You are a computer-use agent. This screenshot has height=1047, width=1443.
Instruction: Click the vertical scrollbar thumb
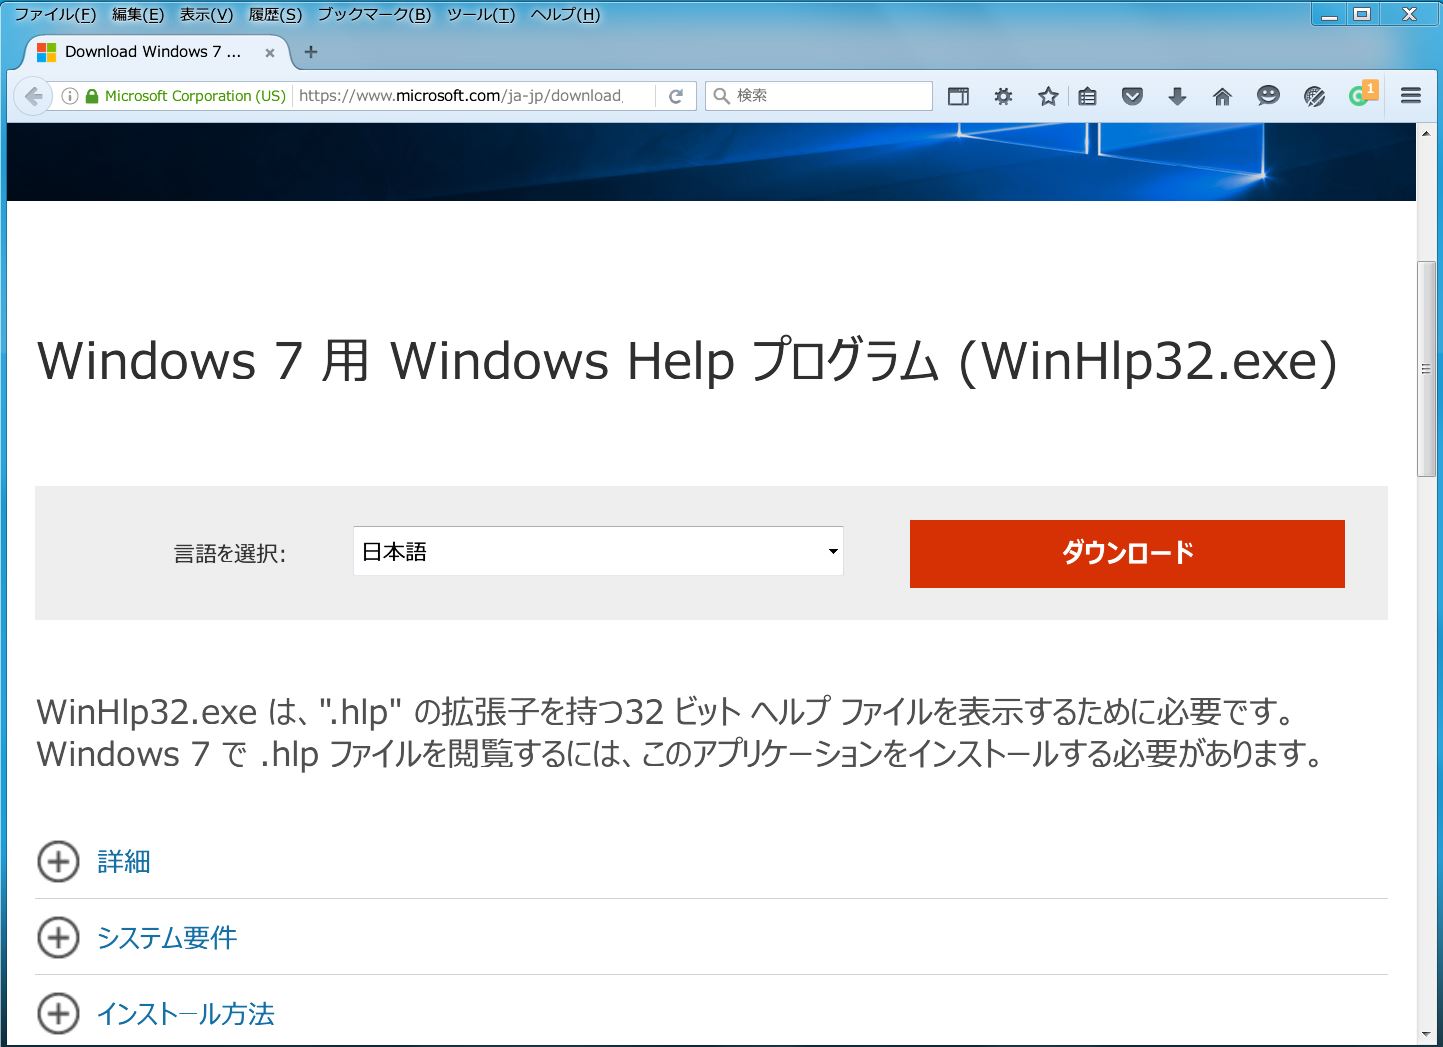pos(1426,369)
